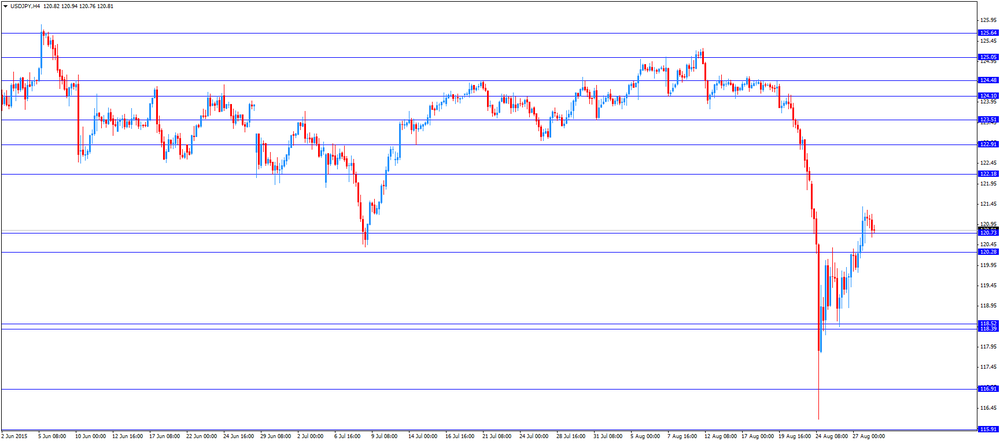Click the USDJPY,H4 chart title dropdown arrow
This screenshot has height=441, width=1000.
tap(5, 5)
